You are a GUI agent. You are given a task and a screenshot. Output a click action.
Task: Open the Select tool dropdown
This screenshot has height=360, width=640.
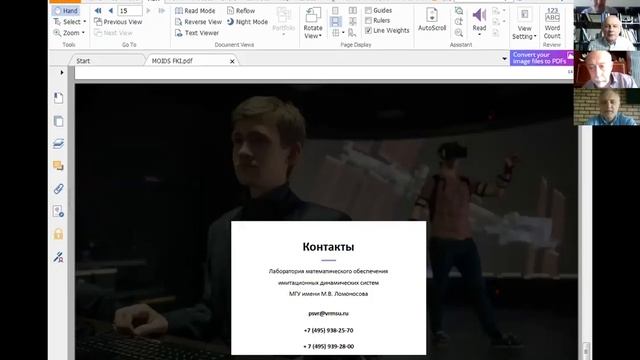[x=84, y=22]
